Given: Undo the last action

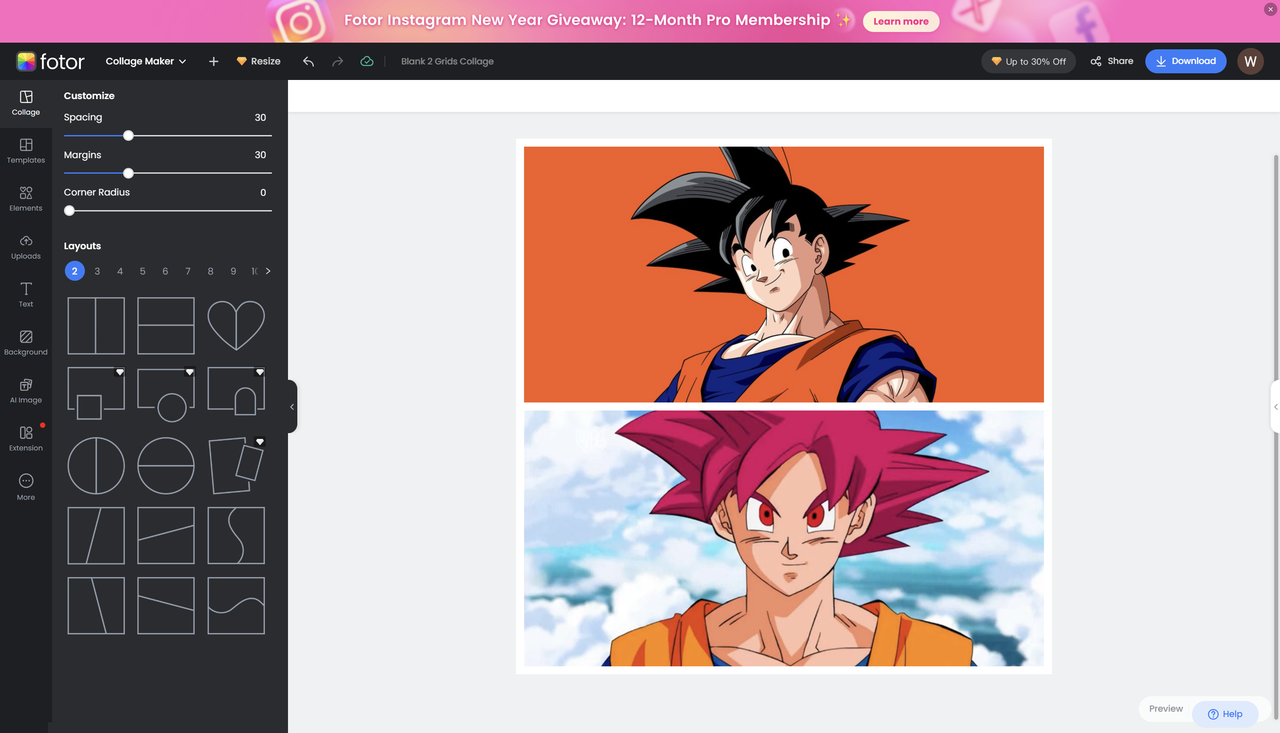Looking at the screenshot, I should click(x=308, y=61).
